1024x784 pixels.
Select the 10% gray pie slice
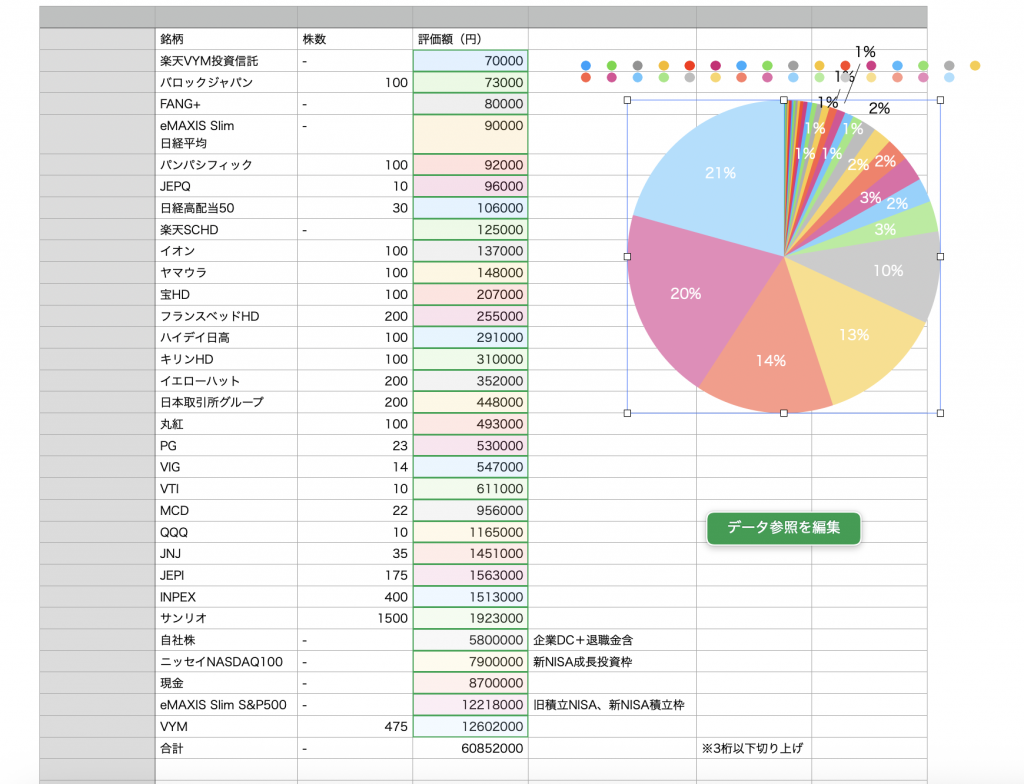click(x=888, y=271)
